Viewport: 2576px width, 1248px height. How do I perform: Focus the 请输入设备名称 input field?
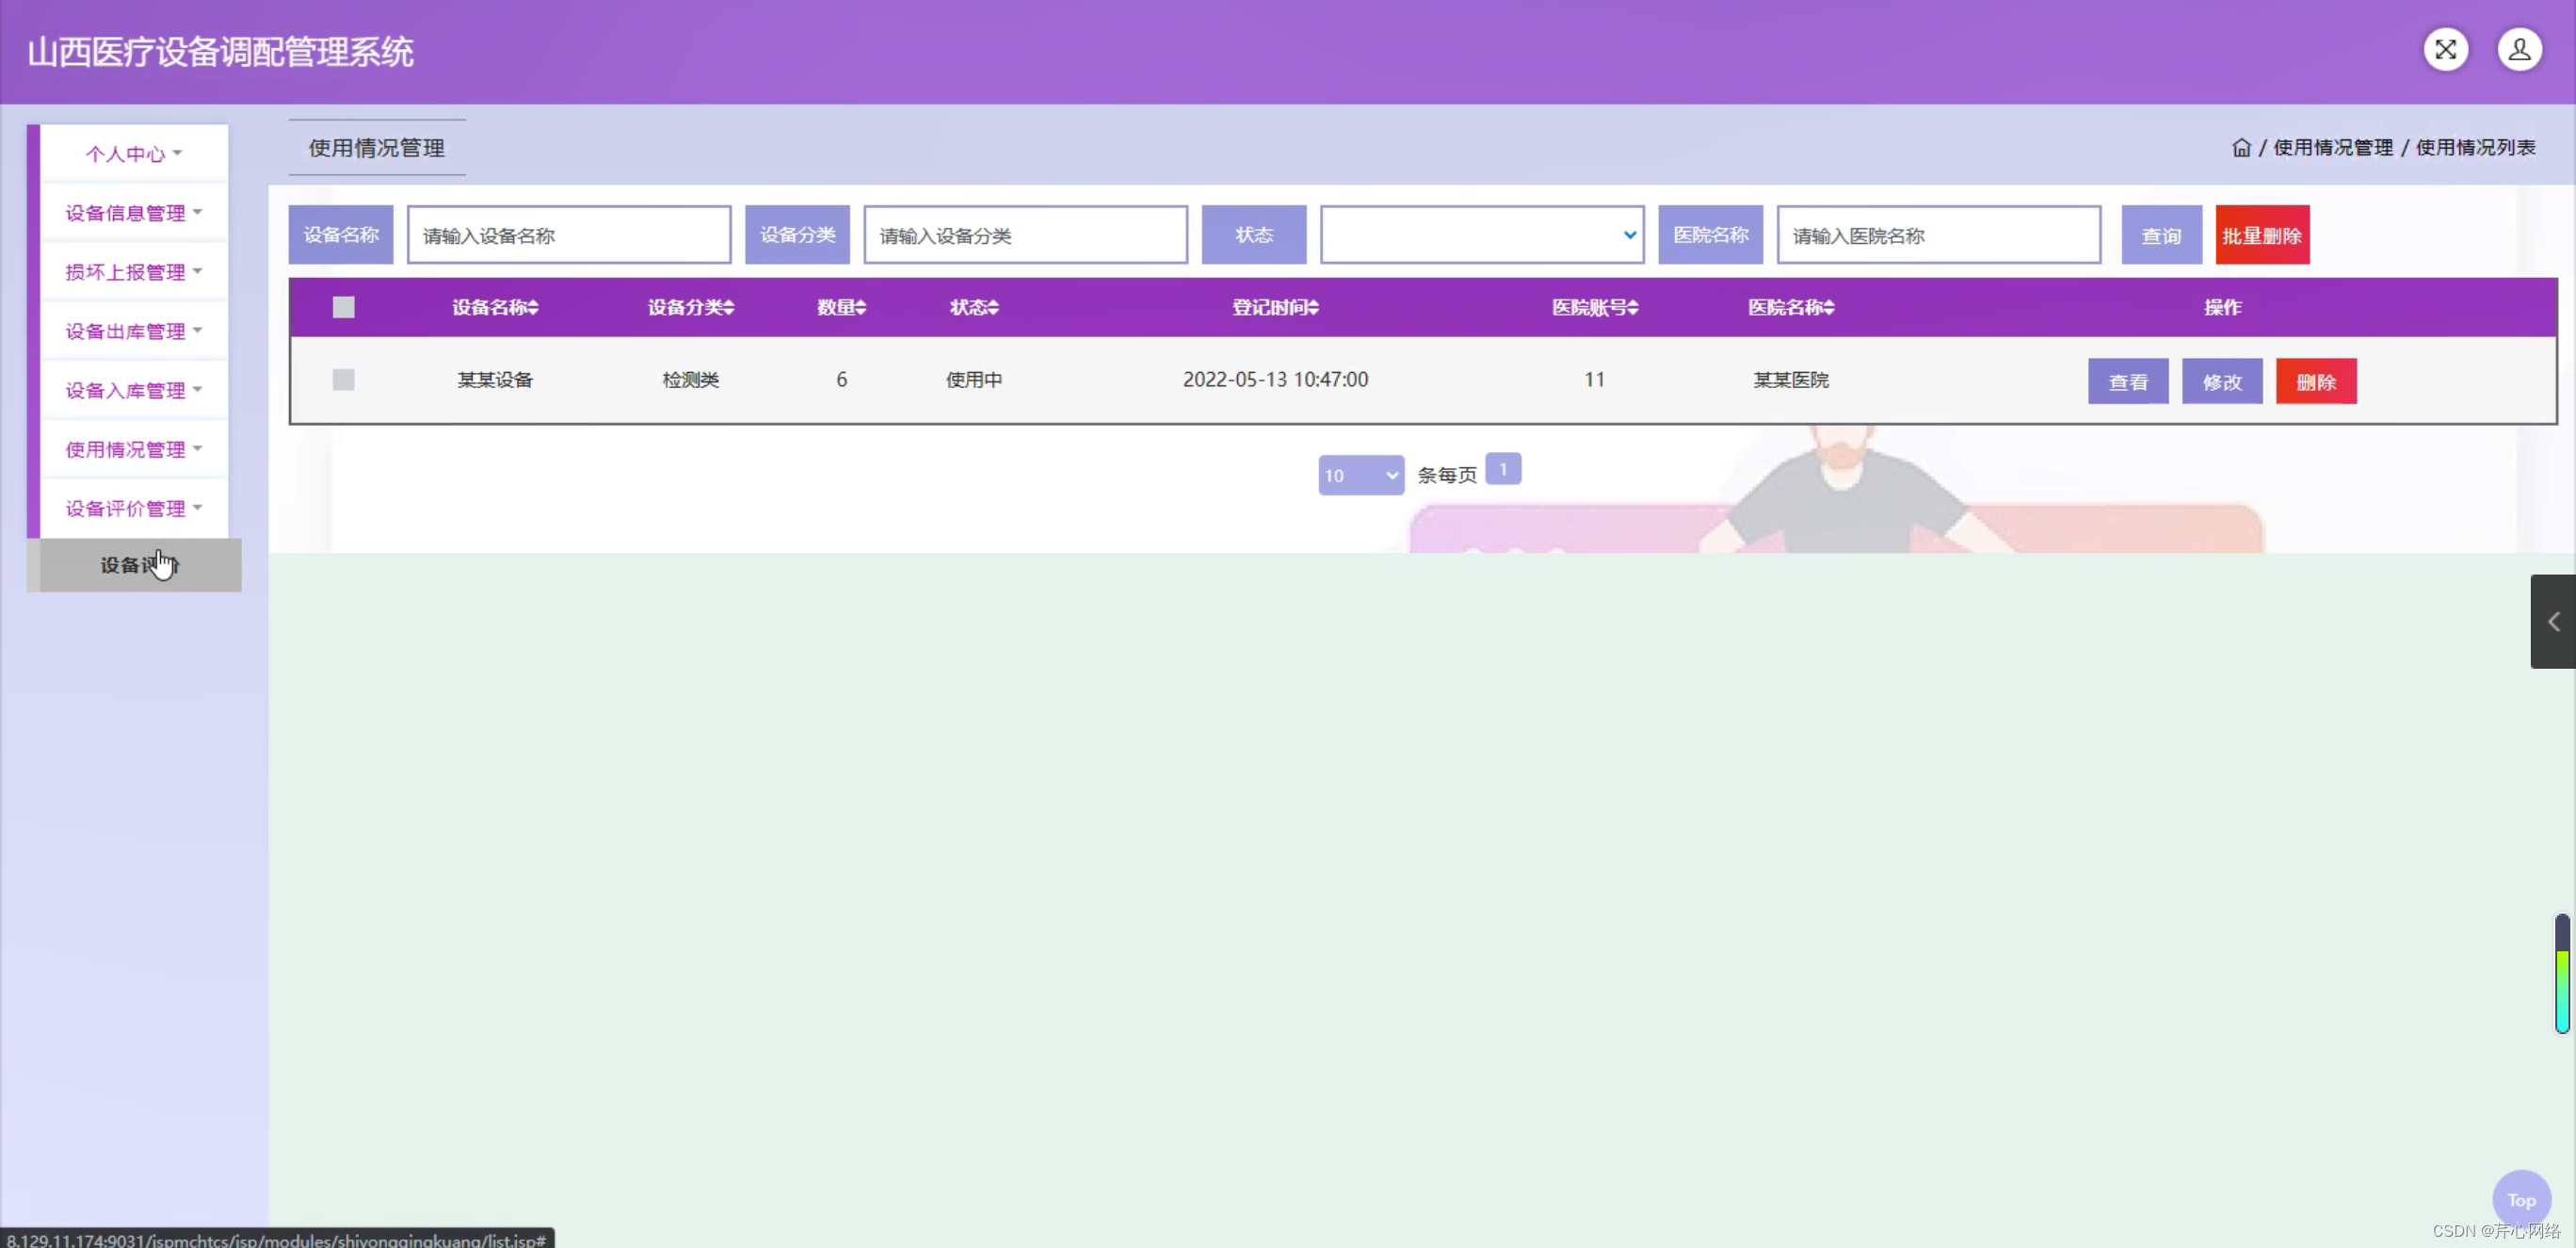568,235
